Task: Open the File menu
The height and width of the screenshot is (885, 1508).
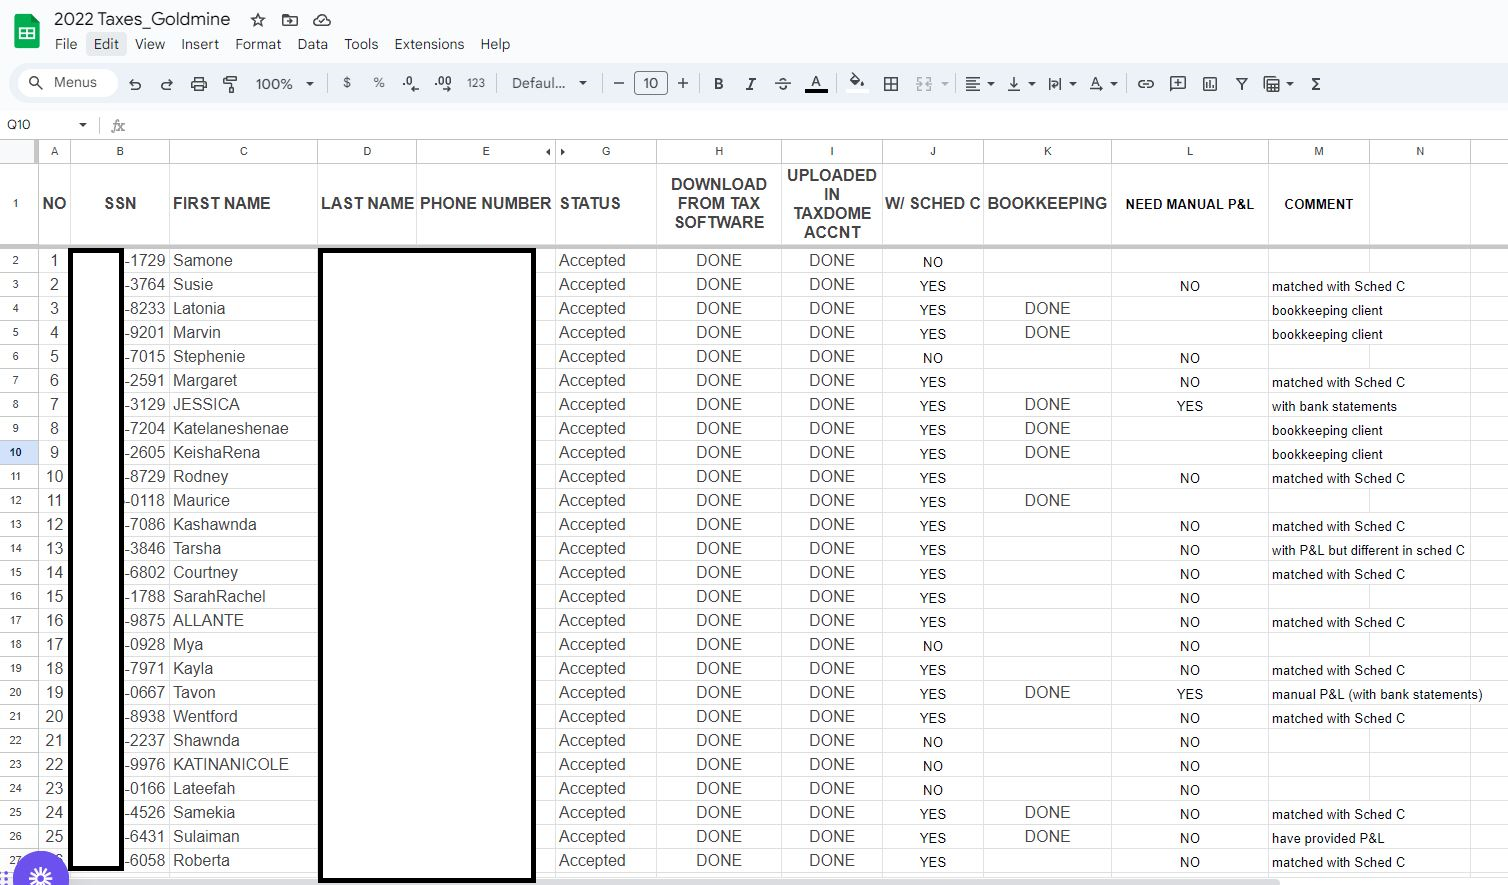Action: point(66,44)
